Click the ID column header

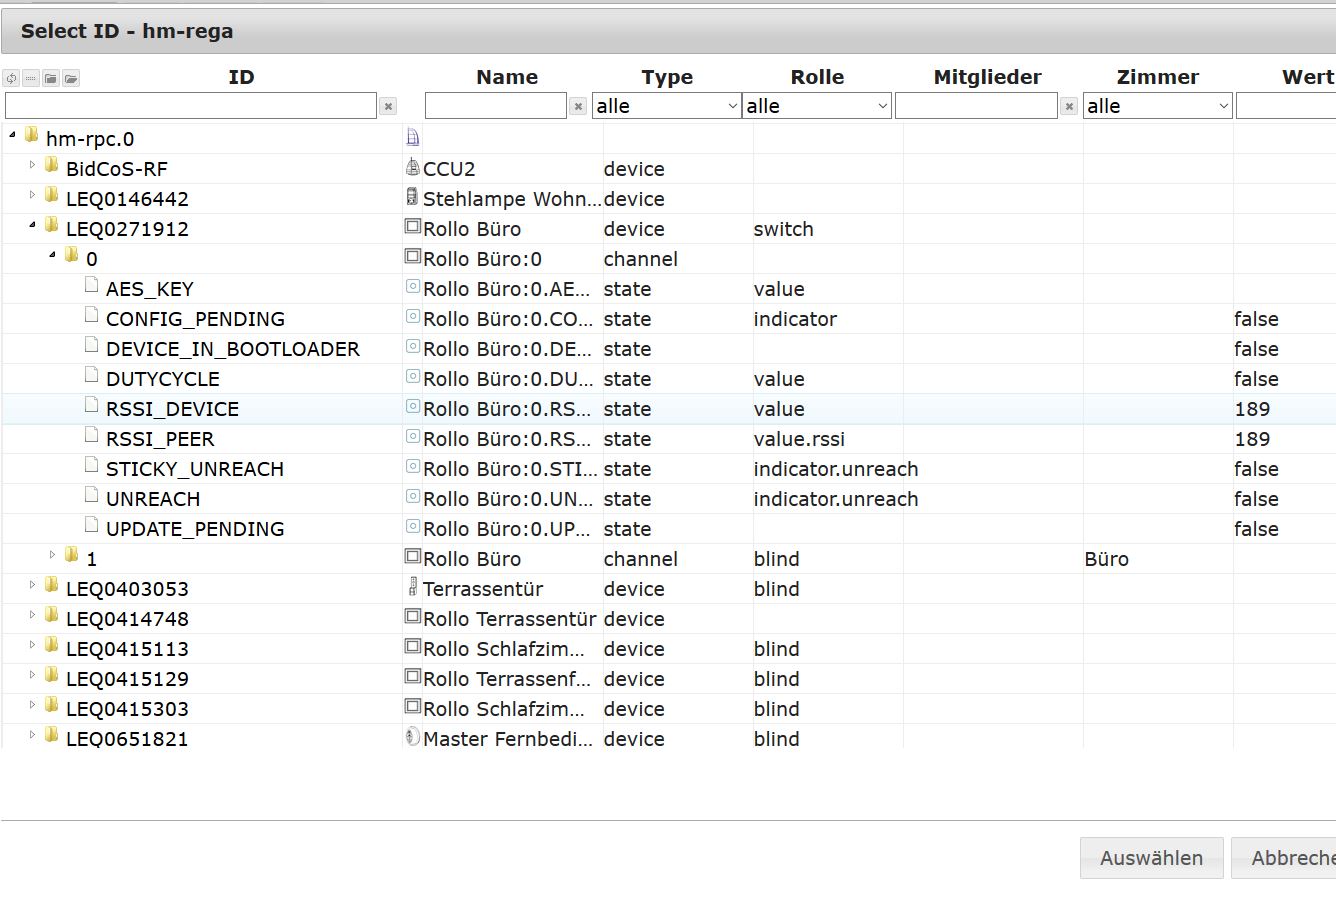click(x=241, y=77)
